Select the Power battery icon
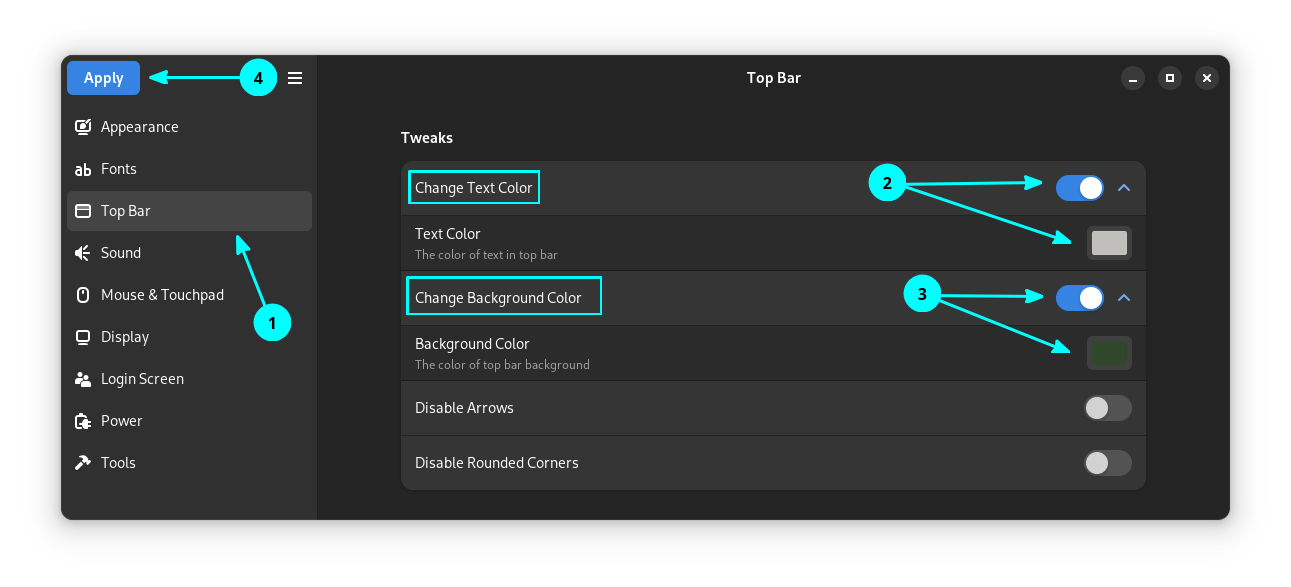The width and height of the screenshot is (1291, 587). click(x=83, y=421)
